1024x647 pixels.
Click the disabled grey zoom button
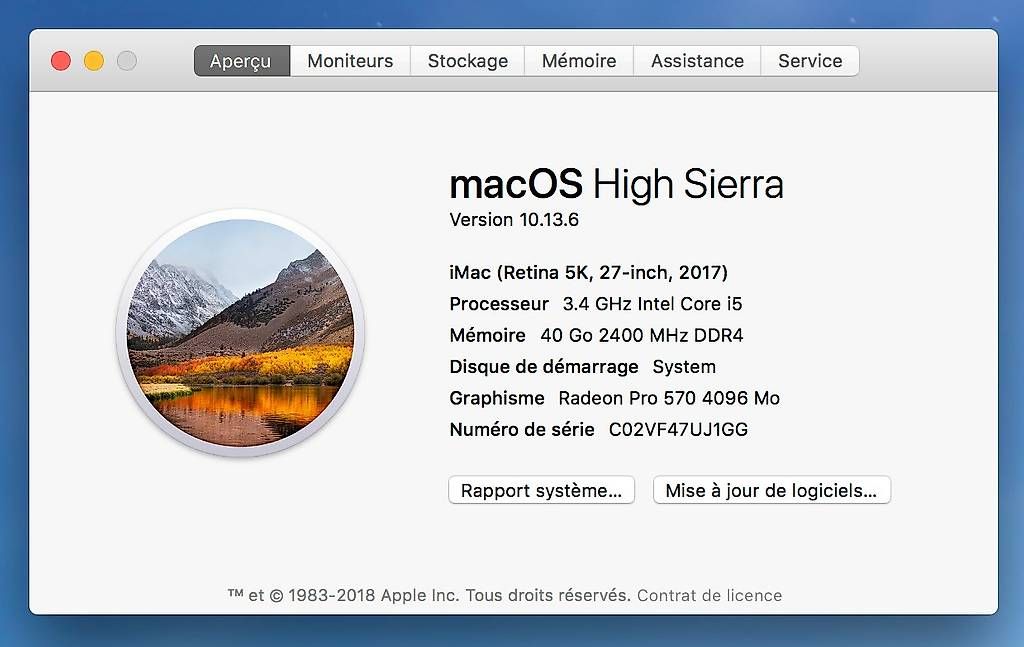(x=127, y=61)
